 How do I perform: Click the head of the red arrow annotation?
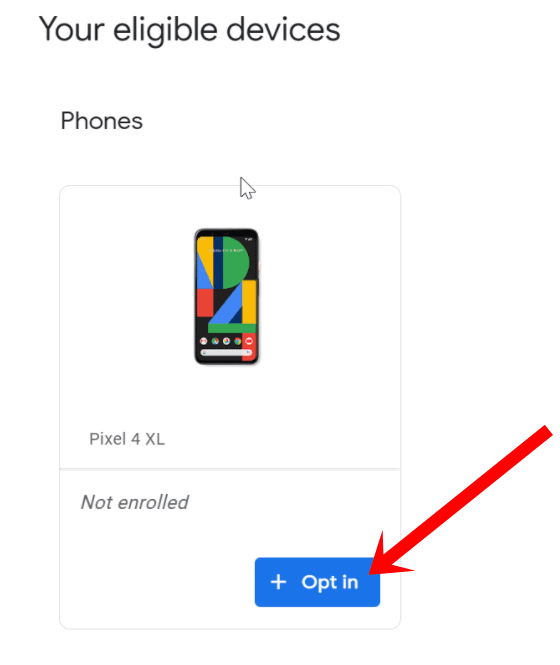(388, 556)
